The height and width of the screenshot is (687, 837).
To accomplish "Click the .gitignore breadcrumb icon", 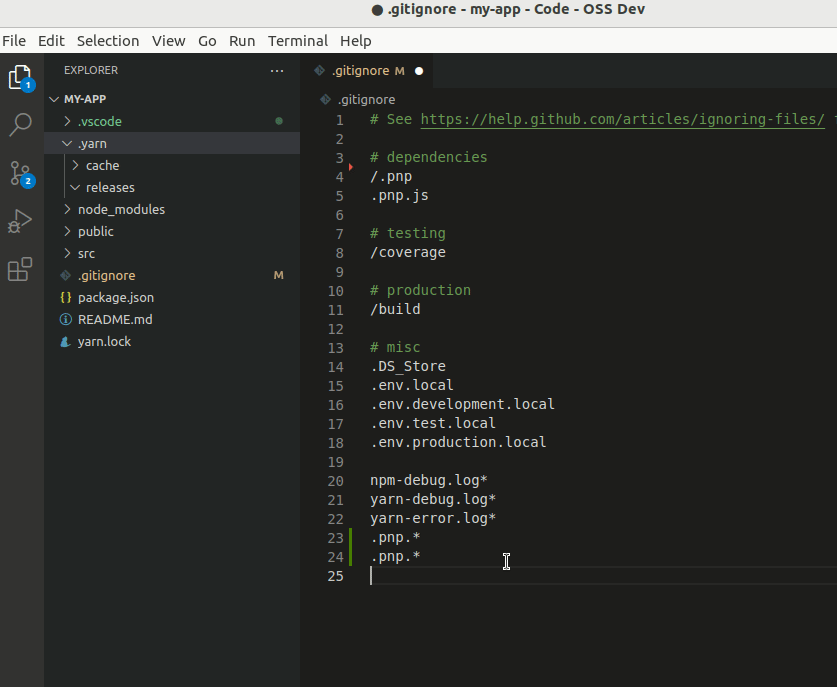I will tap(325, 99).
